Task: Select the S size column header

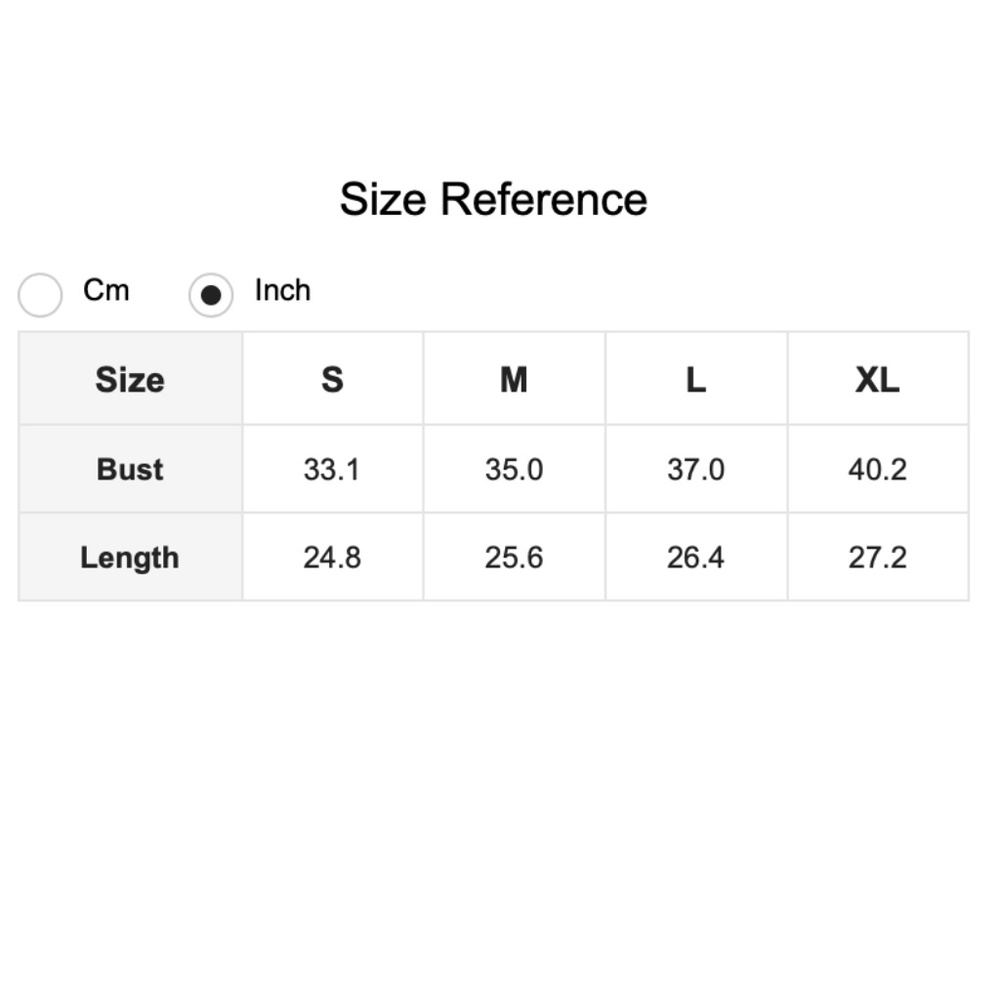Action: (332, 380)
